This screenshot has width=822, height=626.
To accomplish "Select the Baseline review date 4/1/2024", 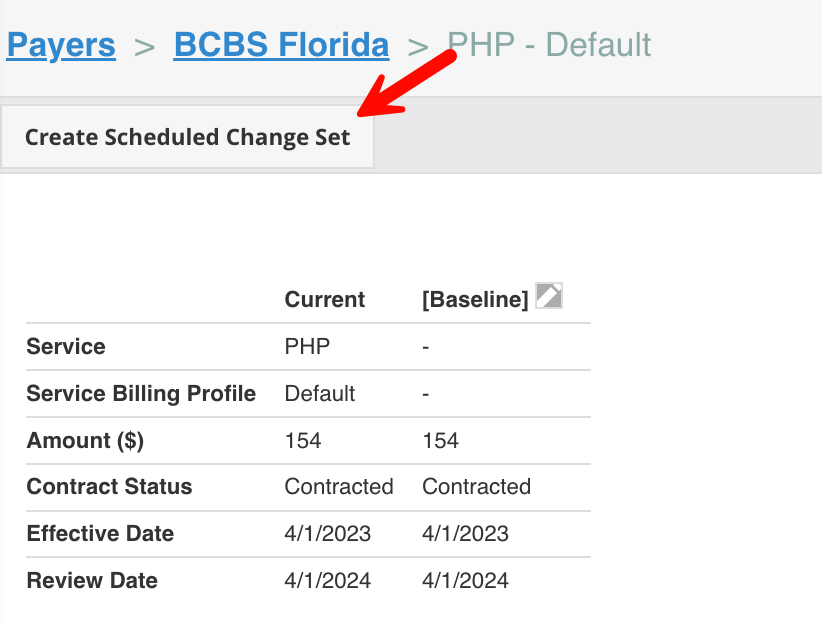I will pos(466,580).
